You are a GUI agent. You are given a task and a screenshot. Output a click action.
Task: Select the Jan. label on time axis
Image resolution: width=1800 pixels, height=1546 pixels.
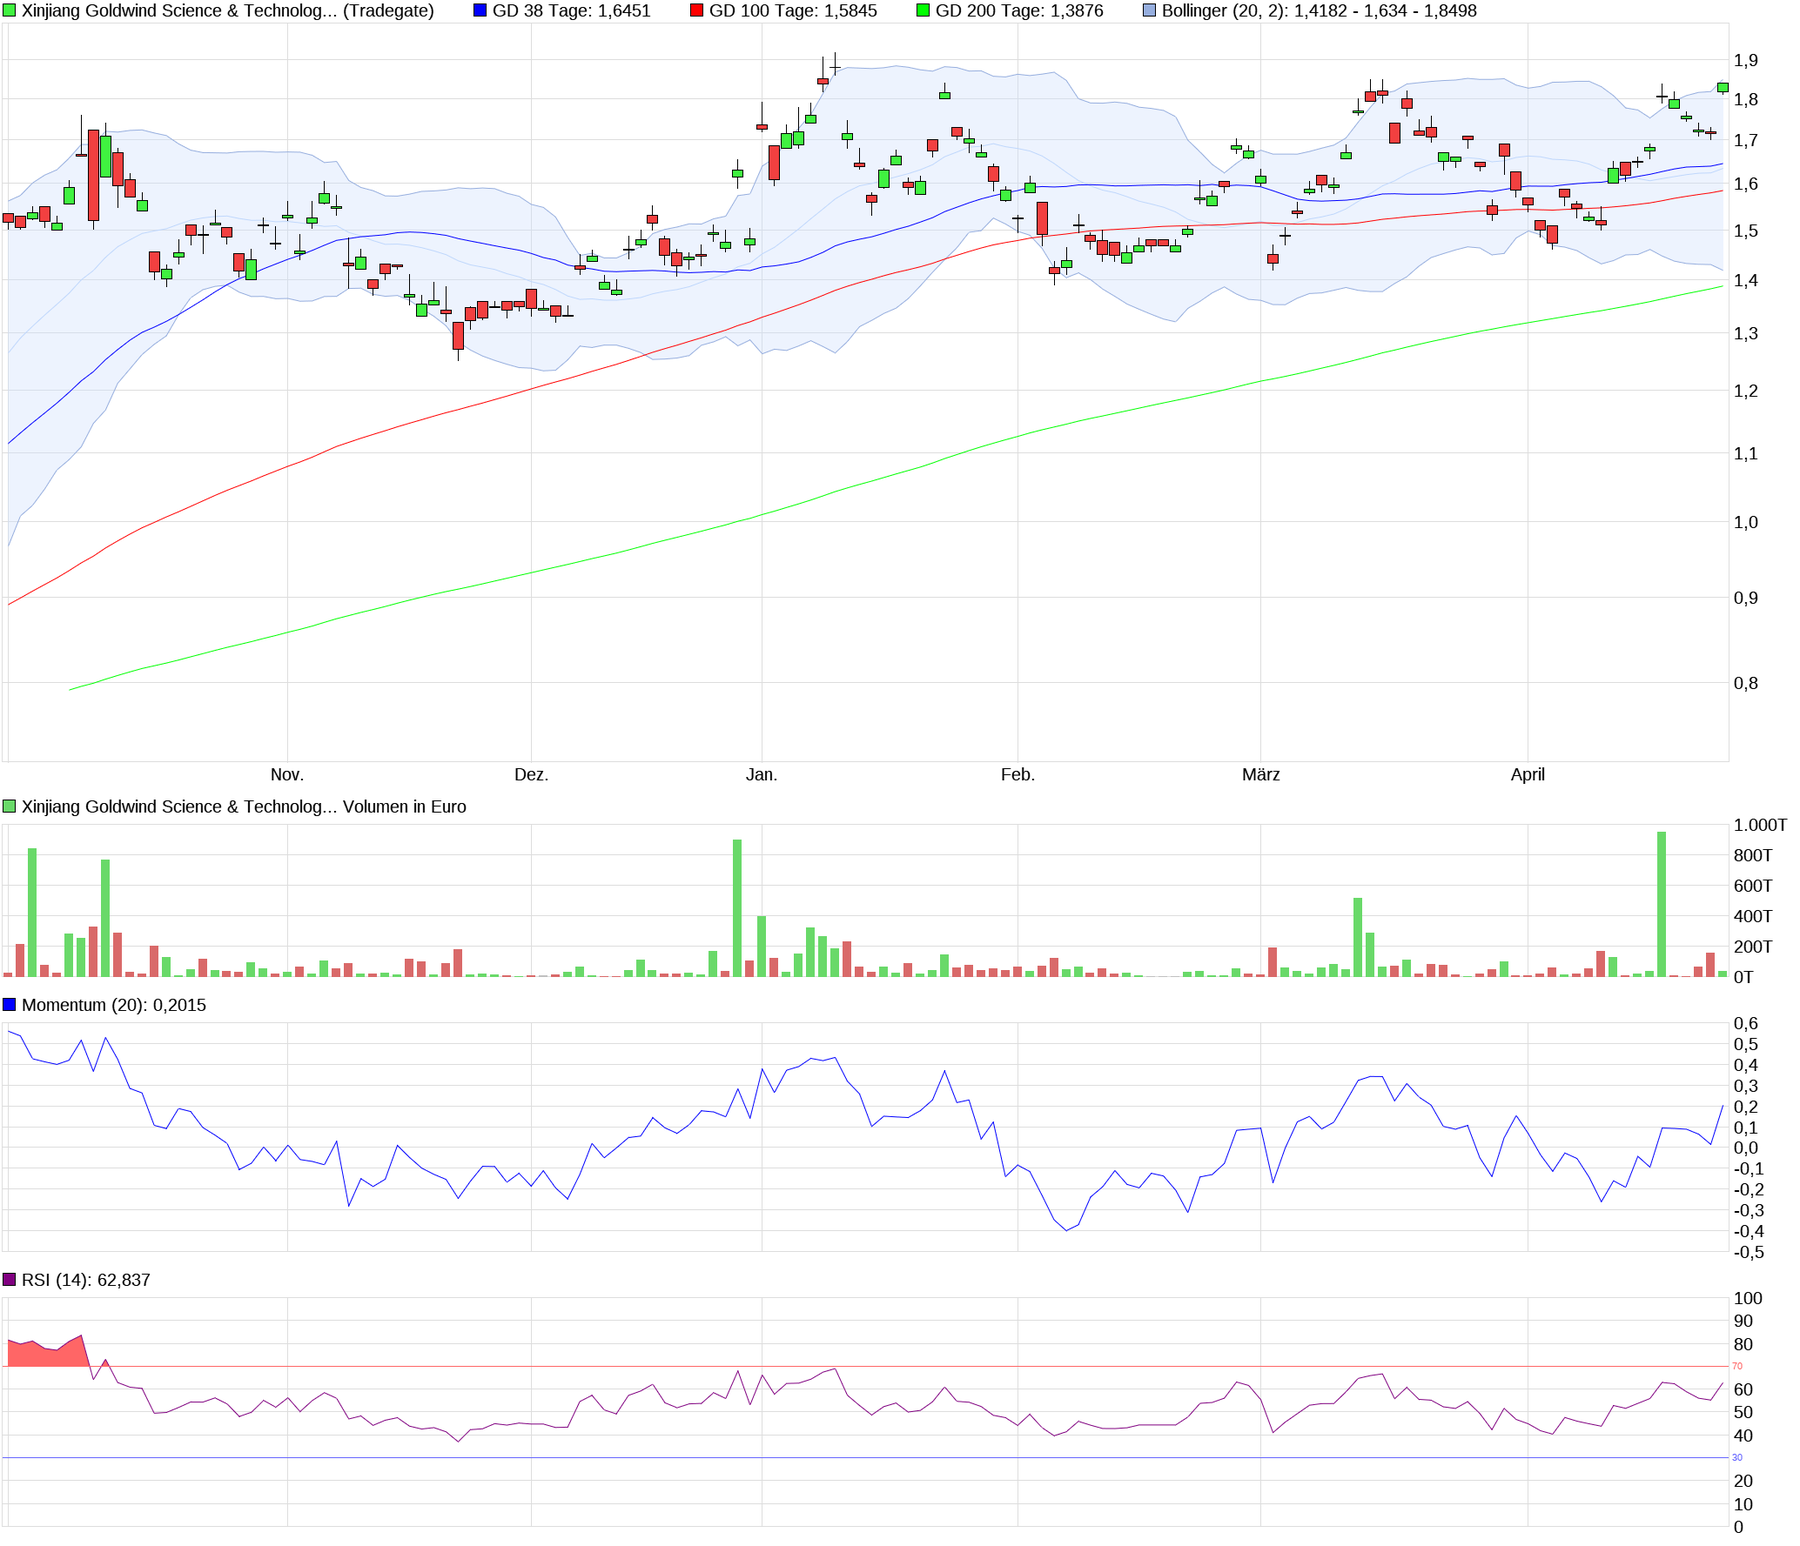pos(761,775)
